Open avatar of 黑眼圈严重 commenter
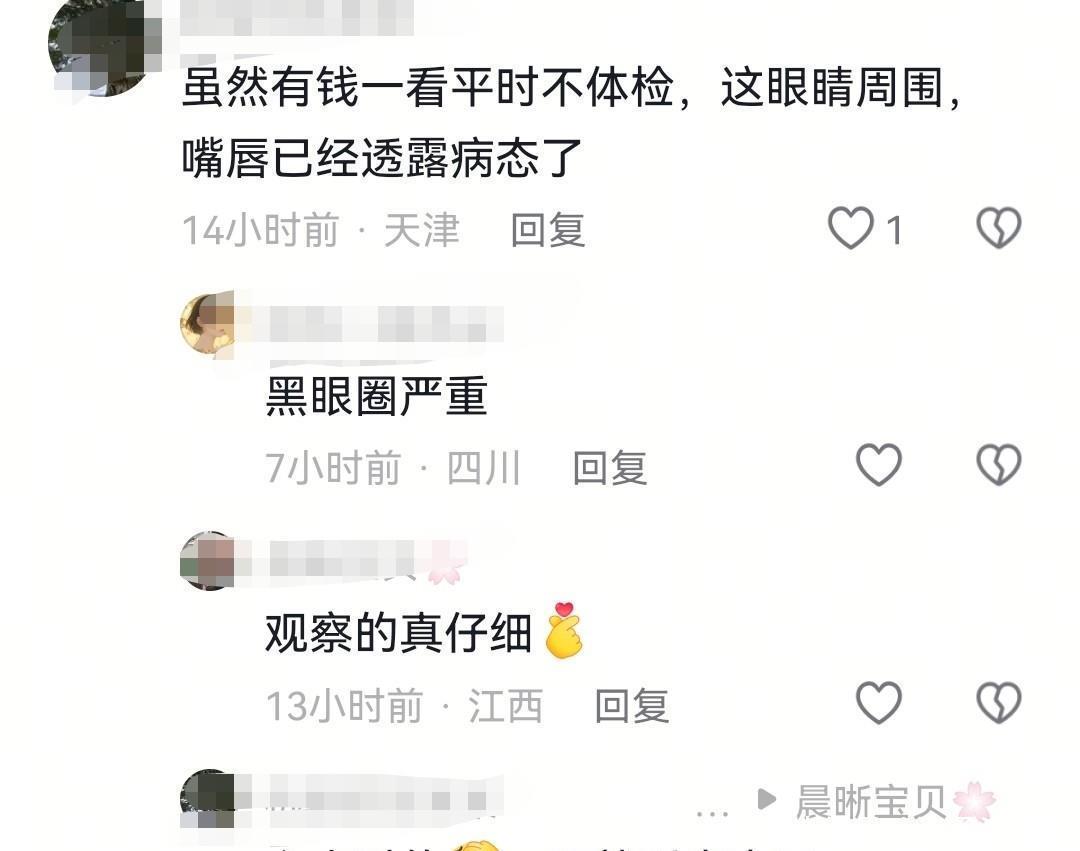The image size is (1080, 851). pyautogui.click(x=207, y=324)
